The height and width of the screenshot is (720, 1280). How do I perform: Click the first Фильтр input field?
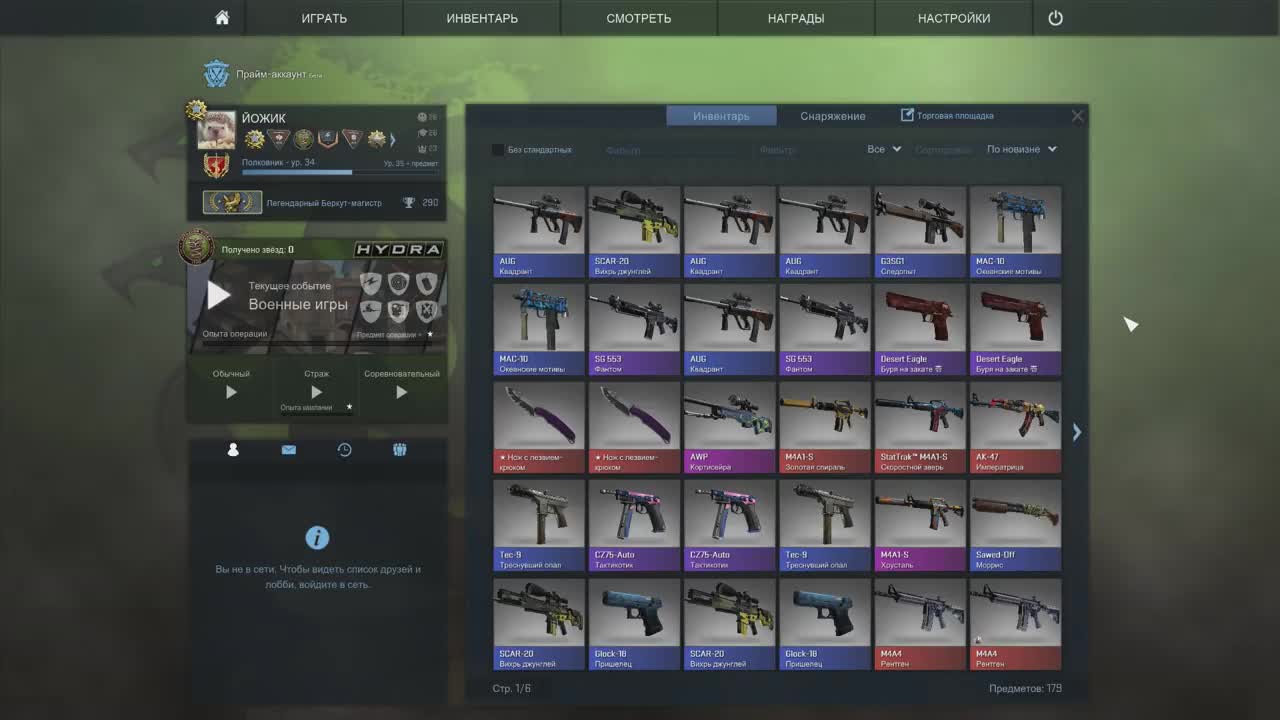tap(670, 150)
